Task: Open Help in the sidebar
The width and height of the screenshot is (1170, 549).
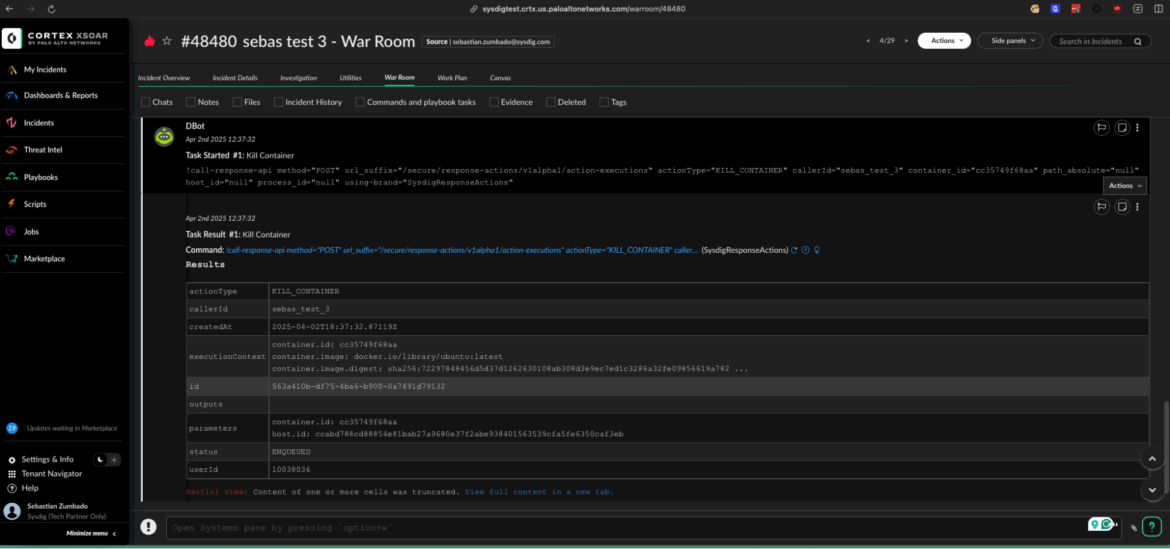Action: (30, 488)
